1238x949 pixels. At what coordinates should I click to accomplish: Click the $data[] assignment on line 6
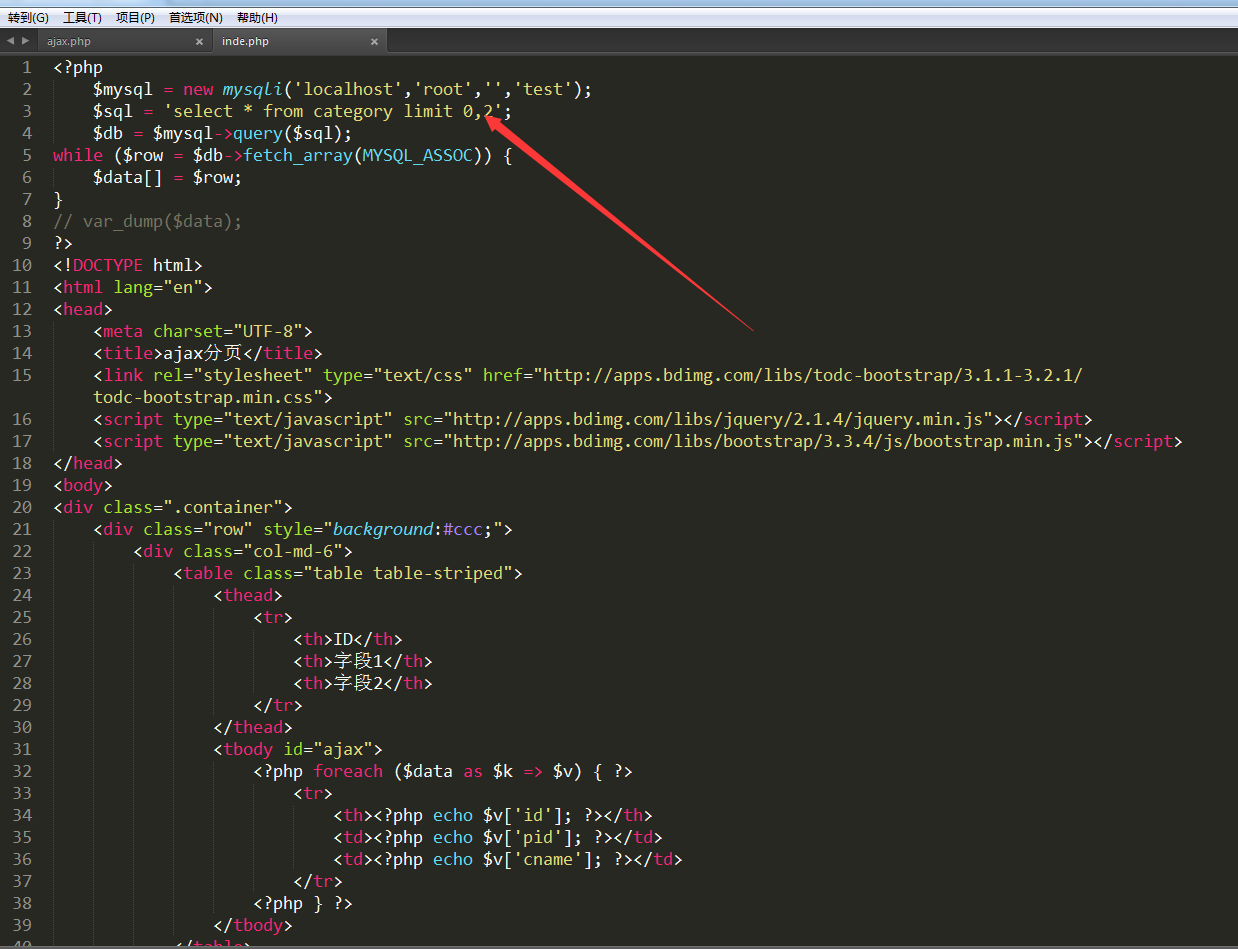tap(168, 177)
